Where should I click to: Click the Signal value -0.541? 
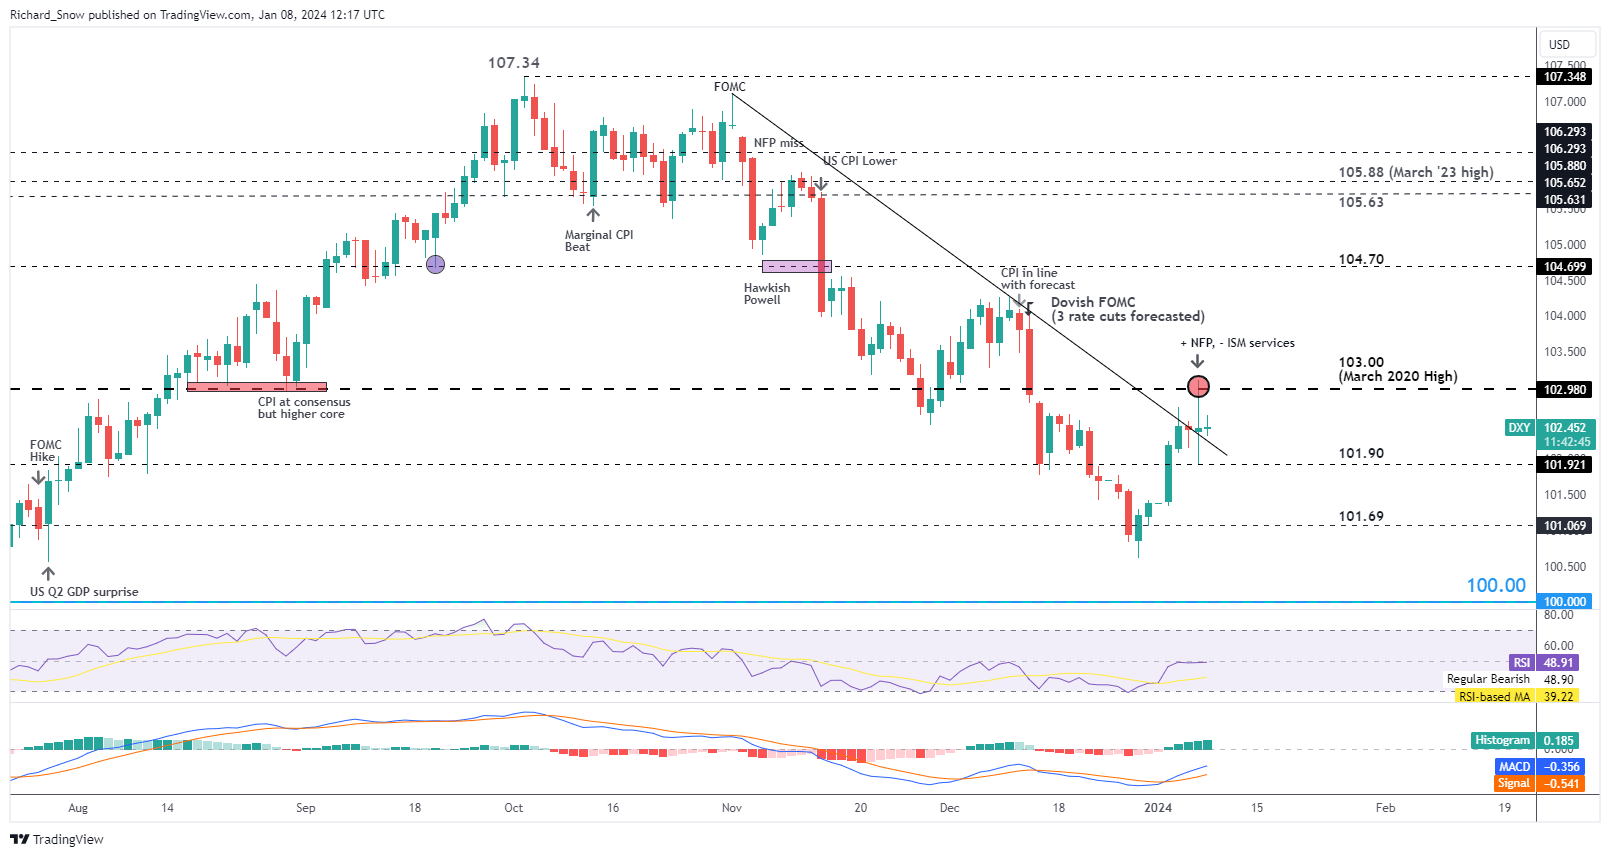point(1562,783)
